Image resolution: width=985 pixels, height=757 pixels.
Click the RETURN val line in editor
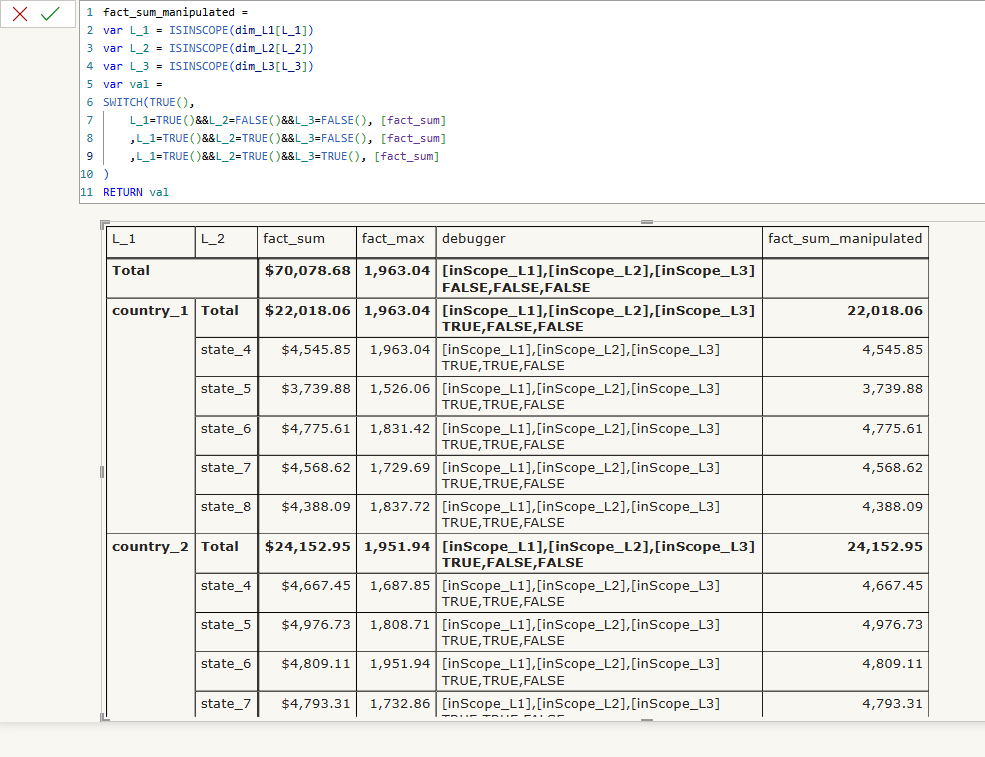(x=136, y=192)
